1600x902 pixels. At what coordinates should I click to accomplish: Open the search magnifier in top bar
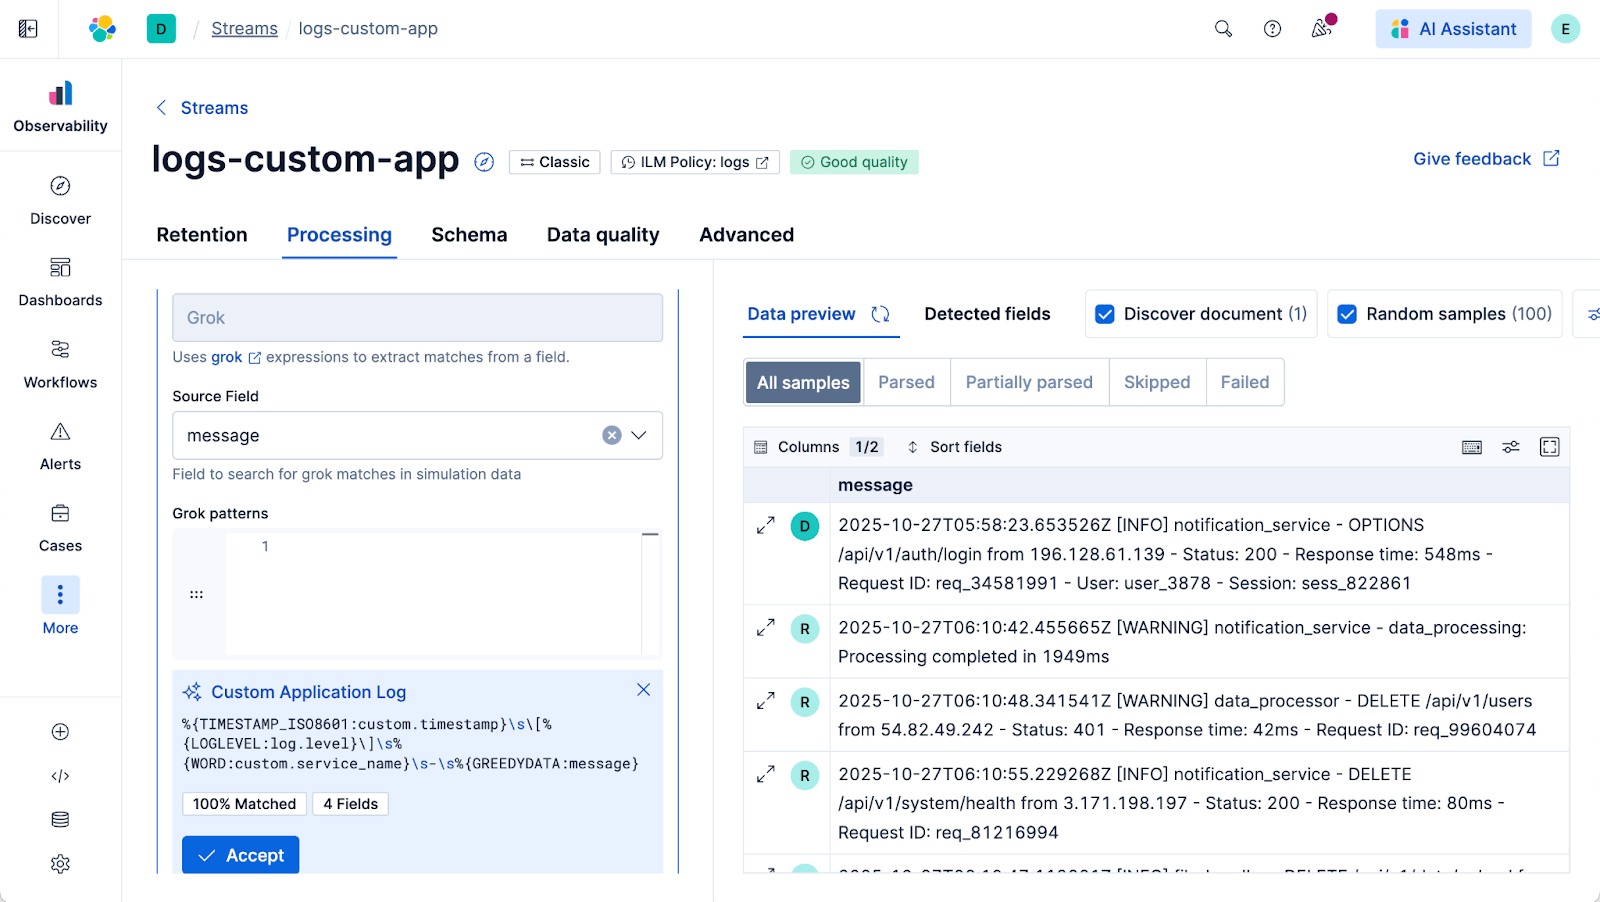pos(1223,29)
